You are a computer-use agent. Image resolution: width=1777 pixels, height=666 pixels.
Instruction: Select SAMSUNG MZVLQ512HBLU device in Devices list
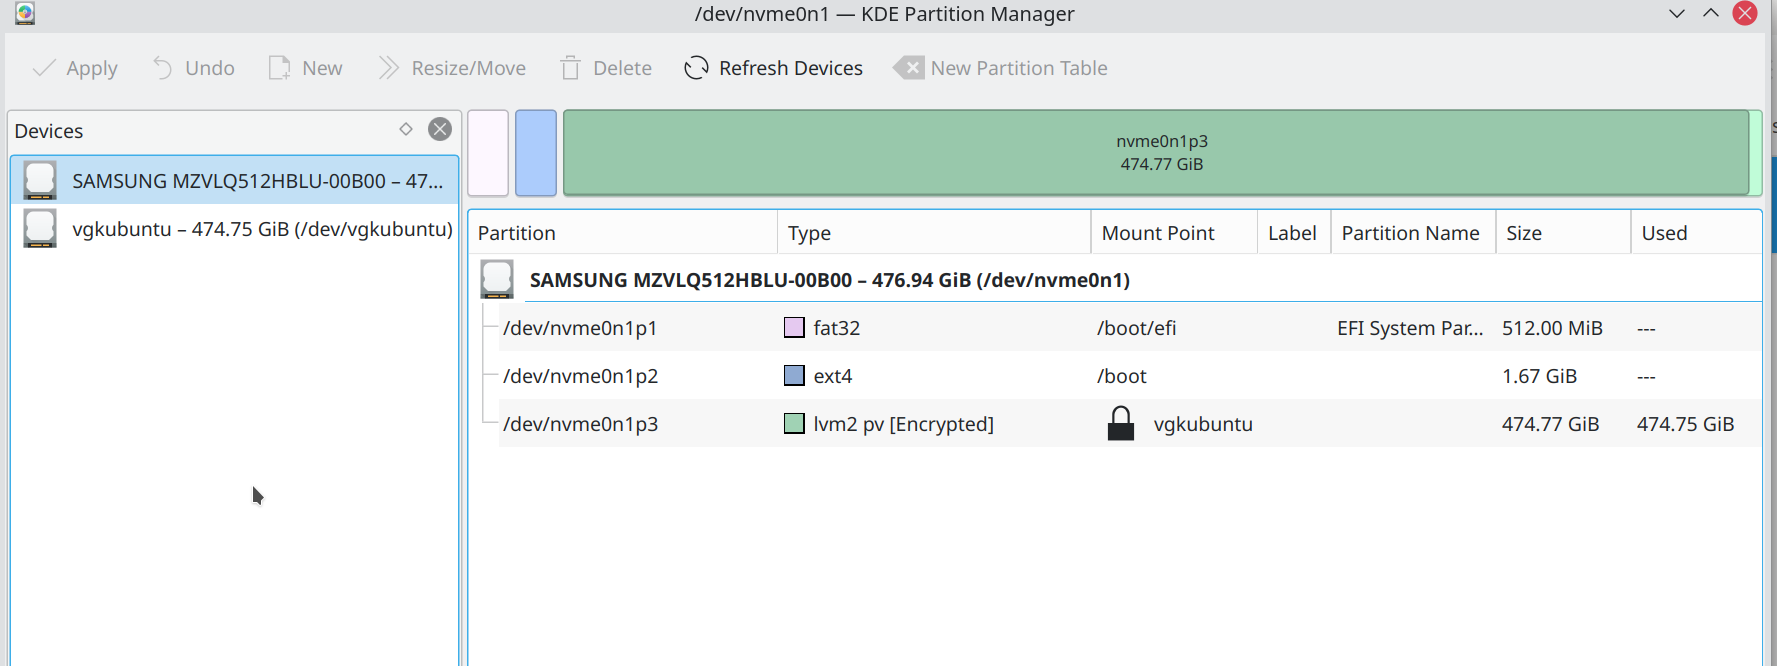(235, 181)
